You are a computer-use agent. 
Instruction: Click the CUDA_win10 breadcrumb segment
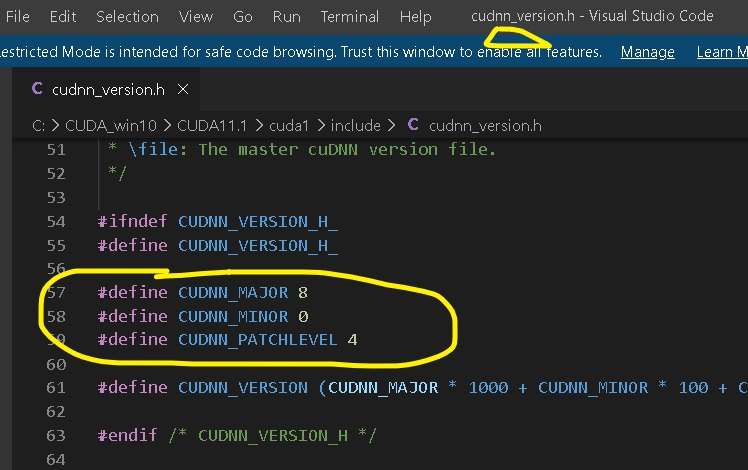[111, 126]
